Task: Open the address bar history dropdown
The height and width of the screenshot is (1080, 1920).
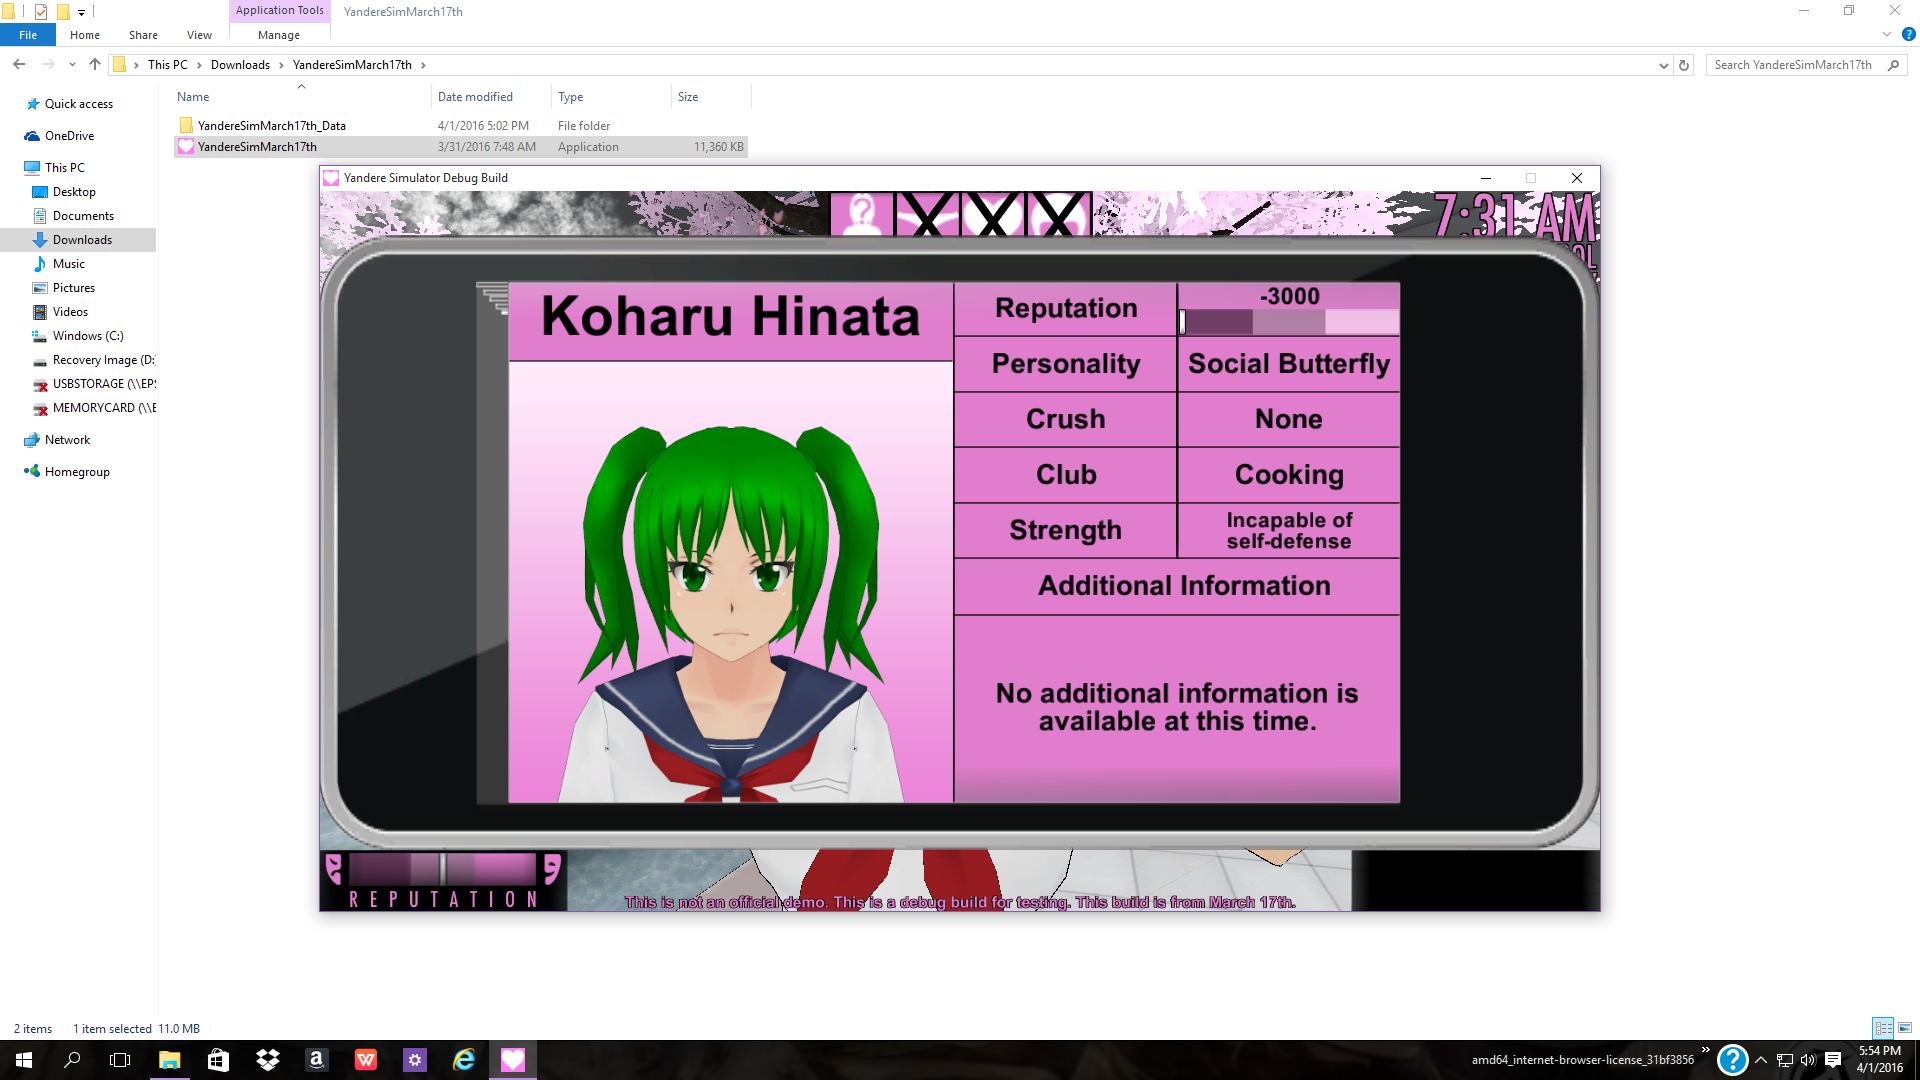Action: click(x=1663, y=65)
